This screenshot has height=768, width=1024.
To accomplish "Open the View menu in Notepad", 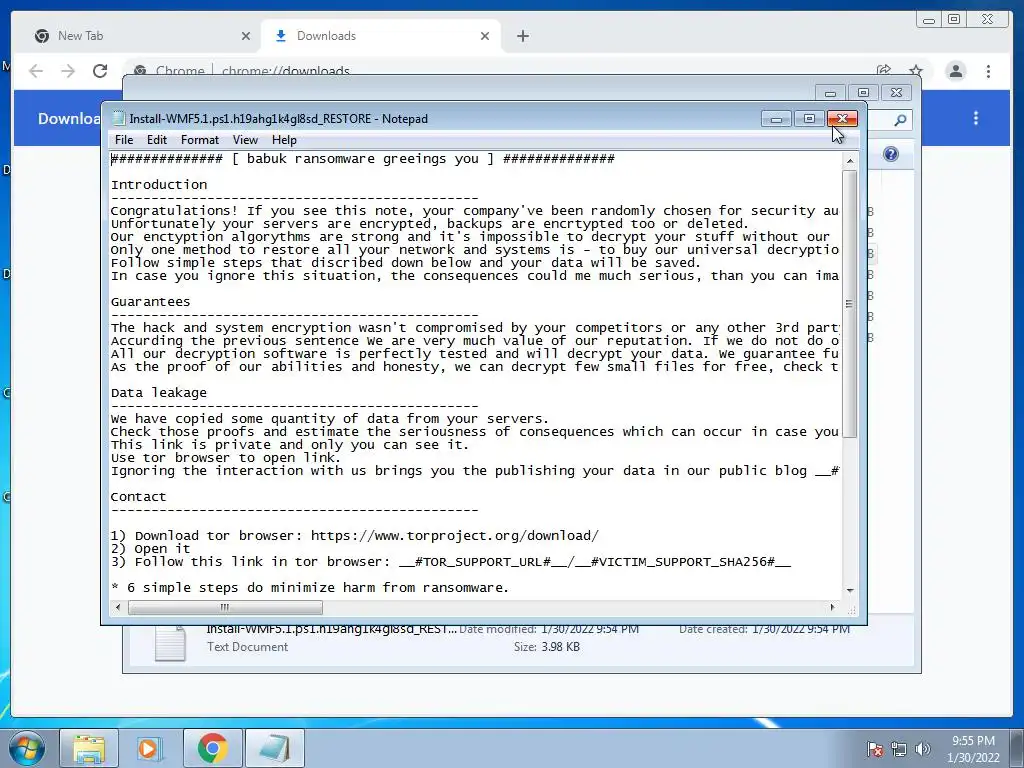I will tap(246, 140).
